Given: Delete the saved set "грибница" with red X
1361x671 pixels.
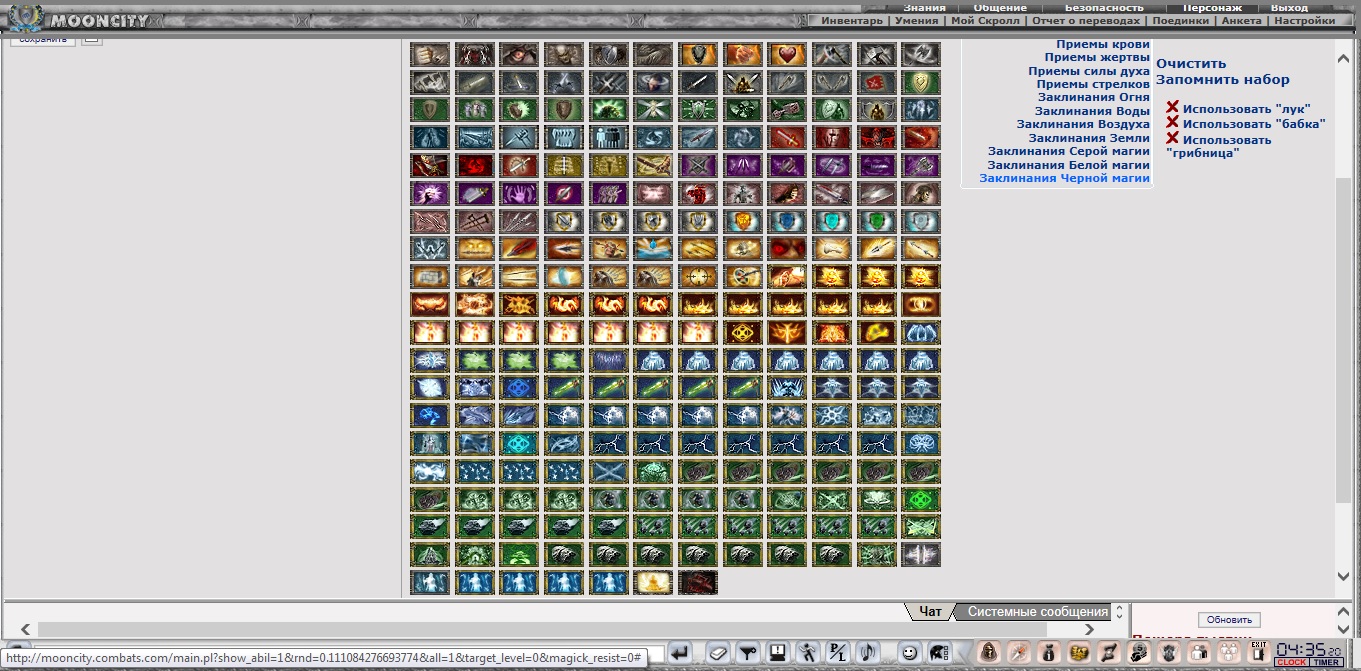Looking at the screenshot, I should pos(1173,137).
